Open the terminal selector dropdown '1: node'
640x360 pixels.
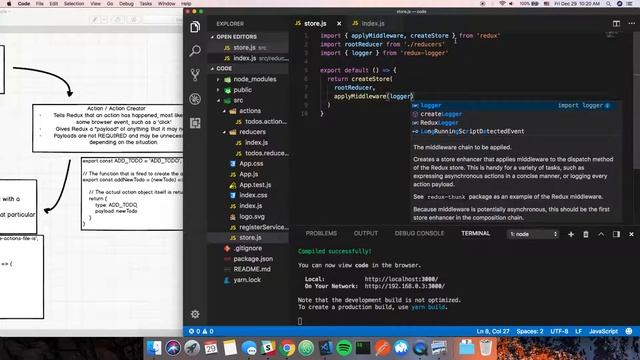(533, 234)
